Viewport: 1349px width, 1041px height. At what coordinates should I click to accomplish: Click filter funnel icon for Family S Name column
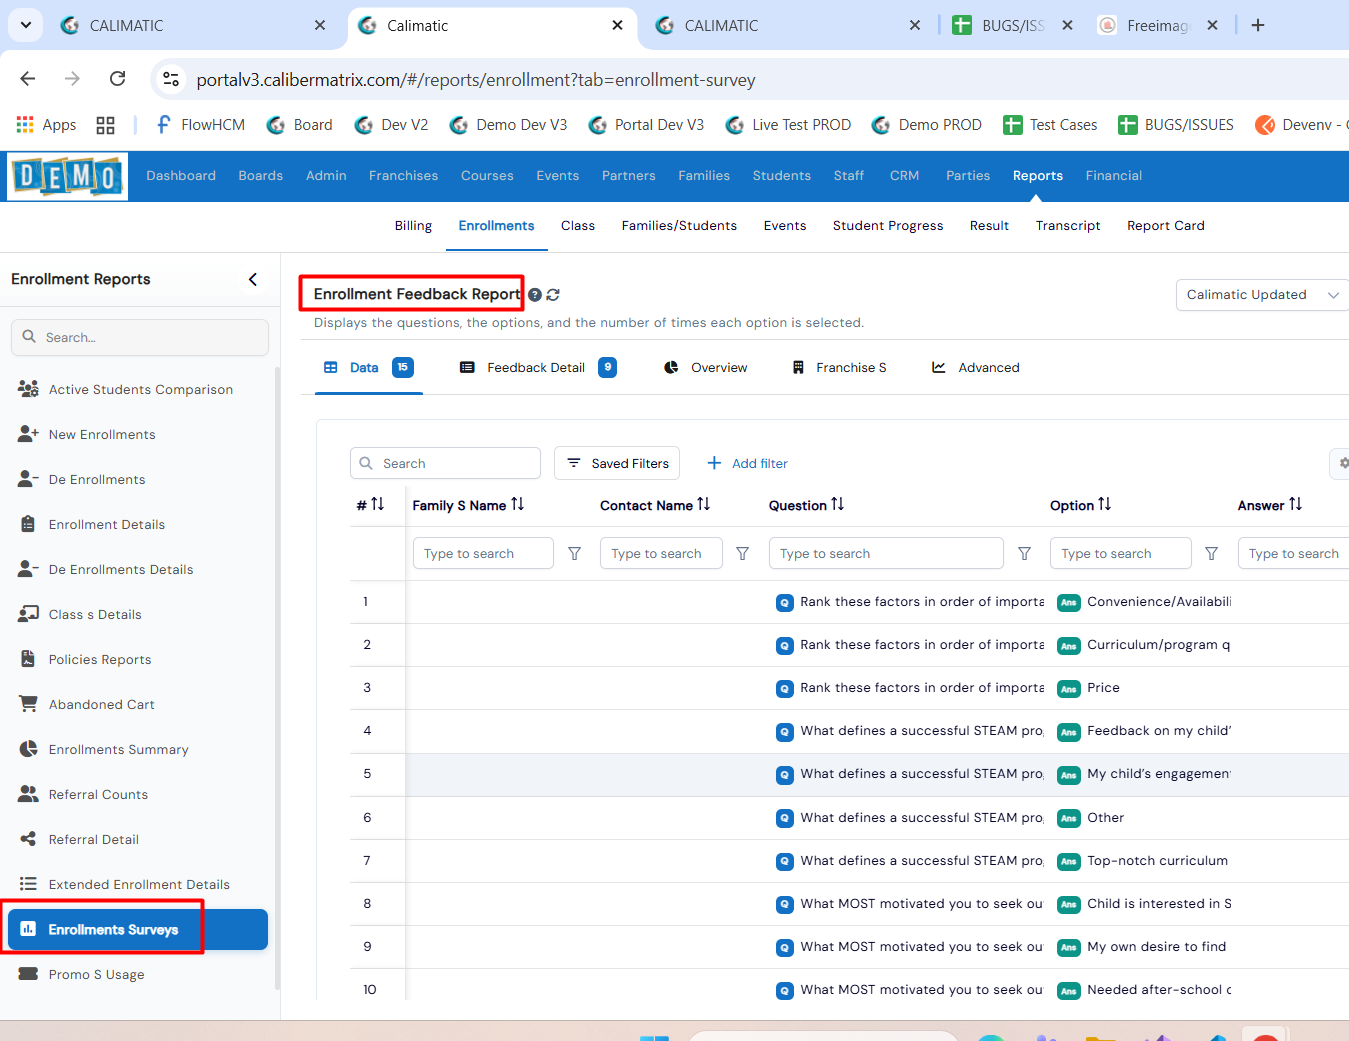click(575, 554)
